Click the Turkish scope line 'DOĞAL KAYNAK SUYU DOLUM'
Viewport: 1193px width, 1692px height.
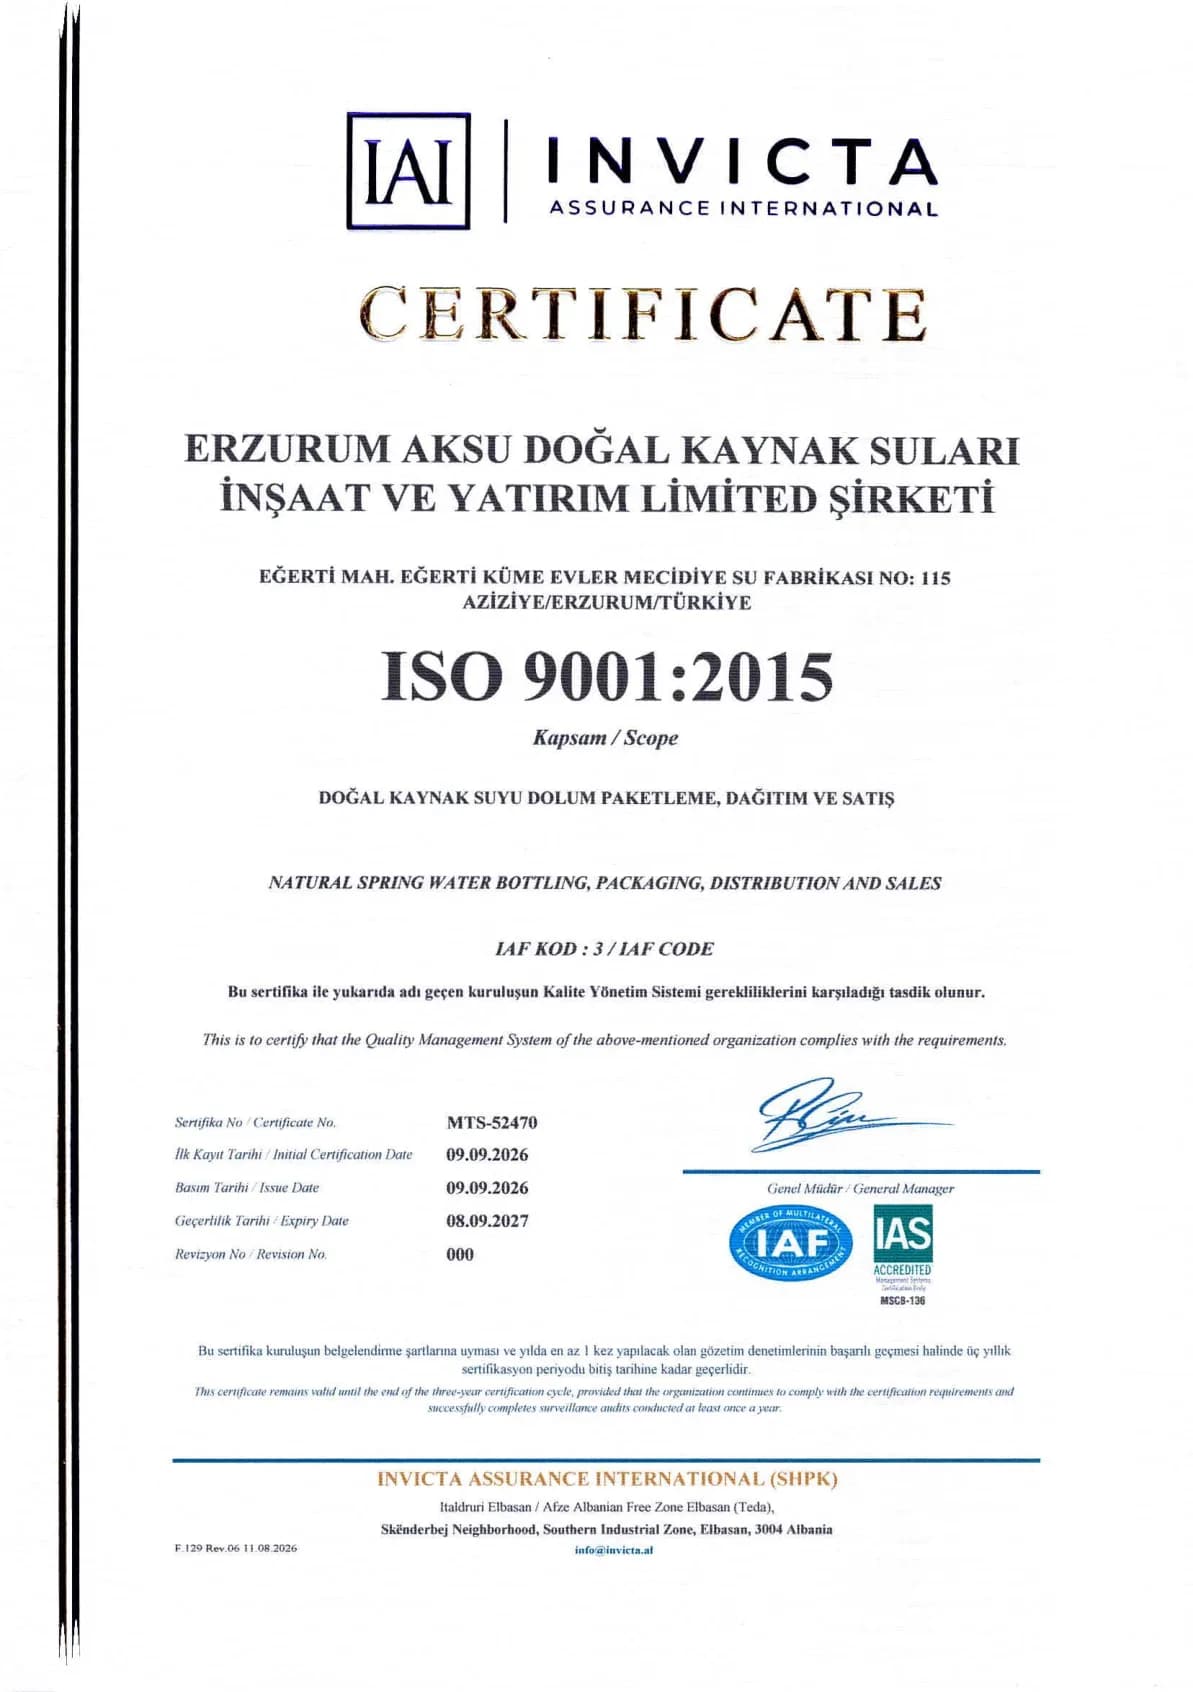pyautogui.click(x=606, y=799)
